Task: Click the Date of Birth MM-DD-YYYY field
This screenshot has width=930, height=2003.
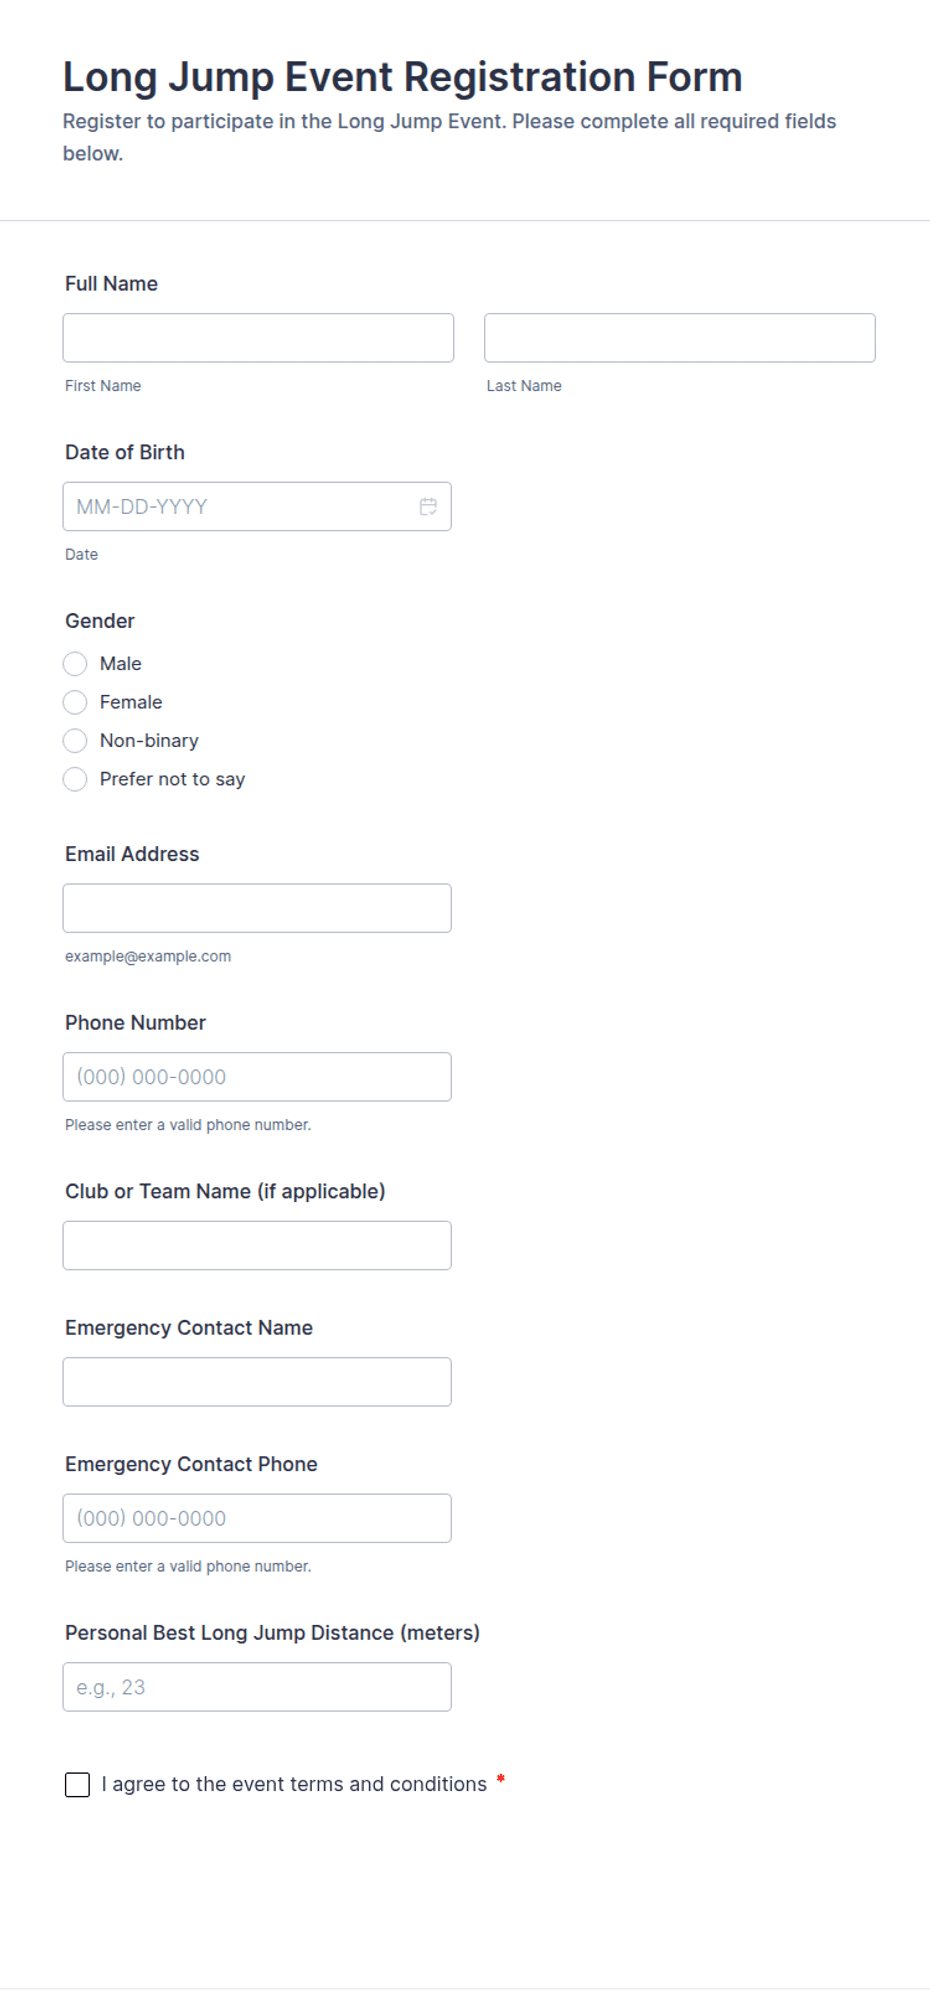Action: click(257, 507)
